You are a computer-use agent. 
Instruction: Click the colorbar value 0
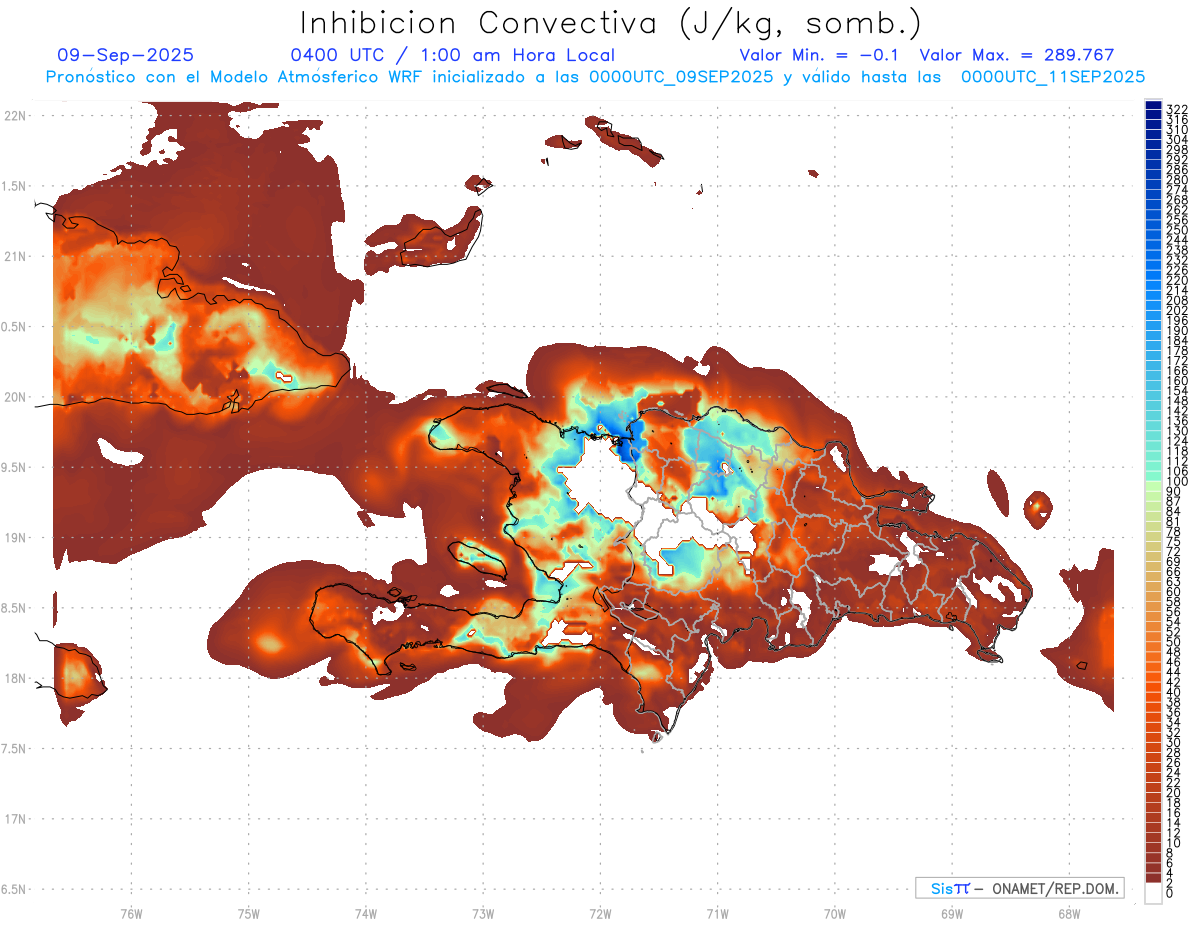pos(1170,894)
